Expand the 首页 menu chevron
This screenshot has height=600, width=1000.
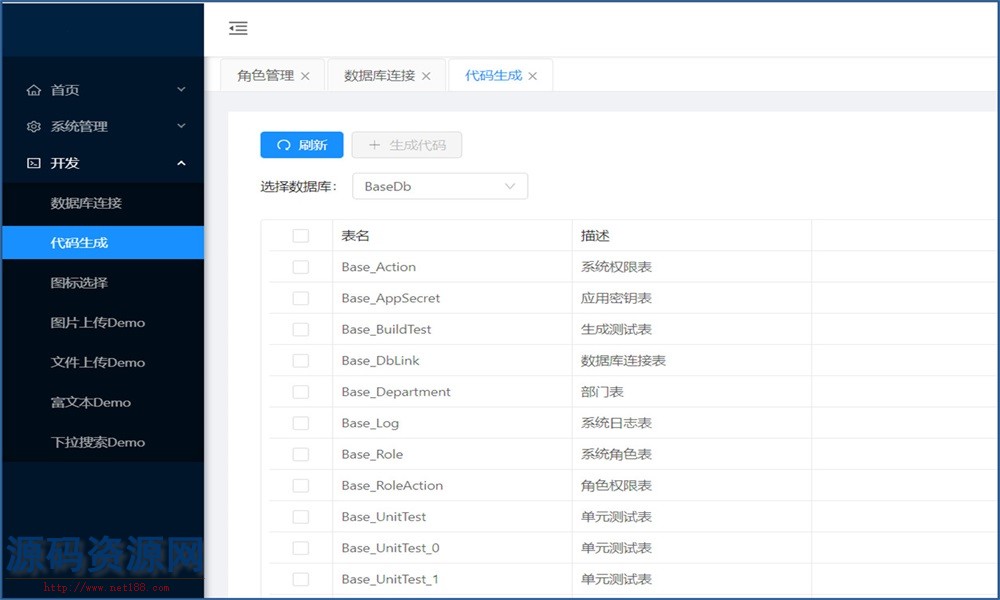[181, 90]
